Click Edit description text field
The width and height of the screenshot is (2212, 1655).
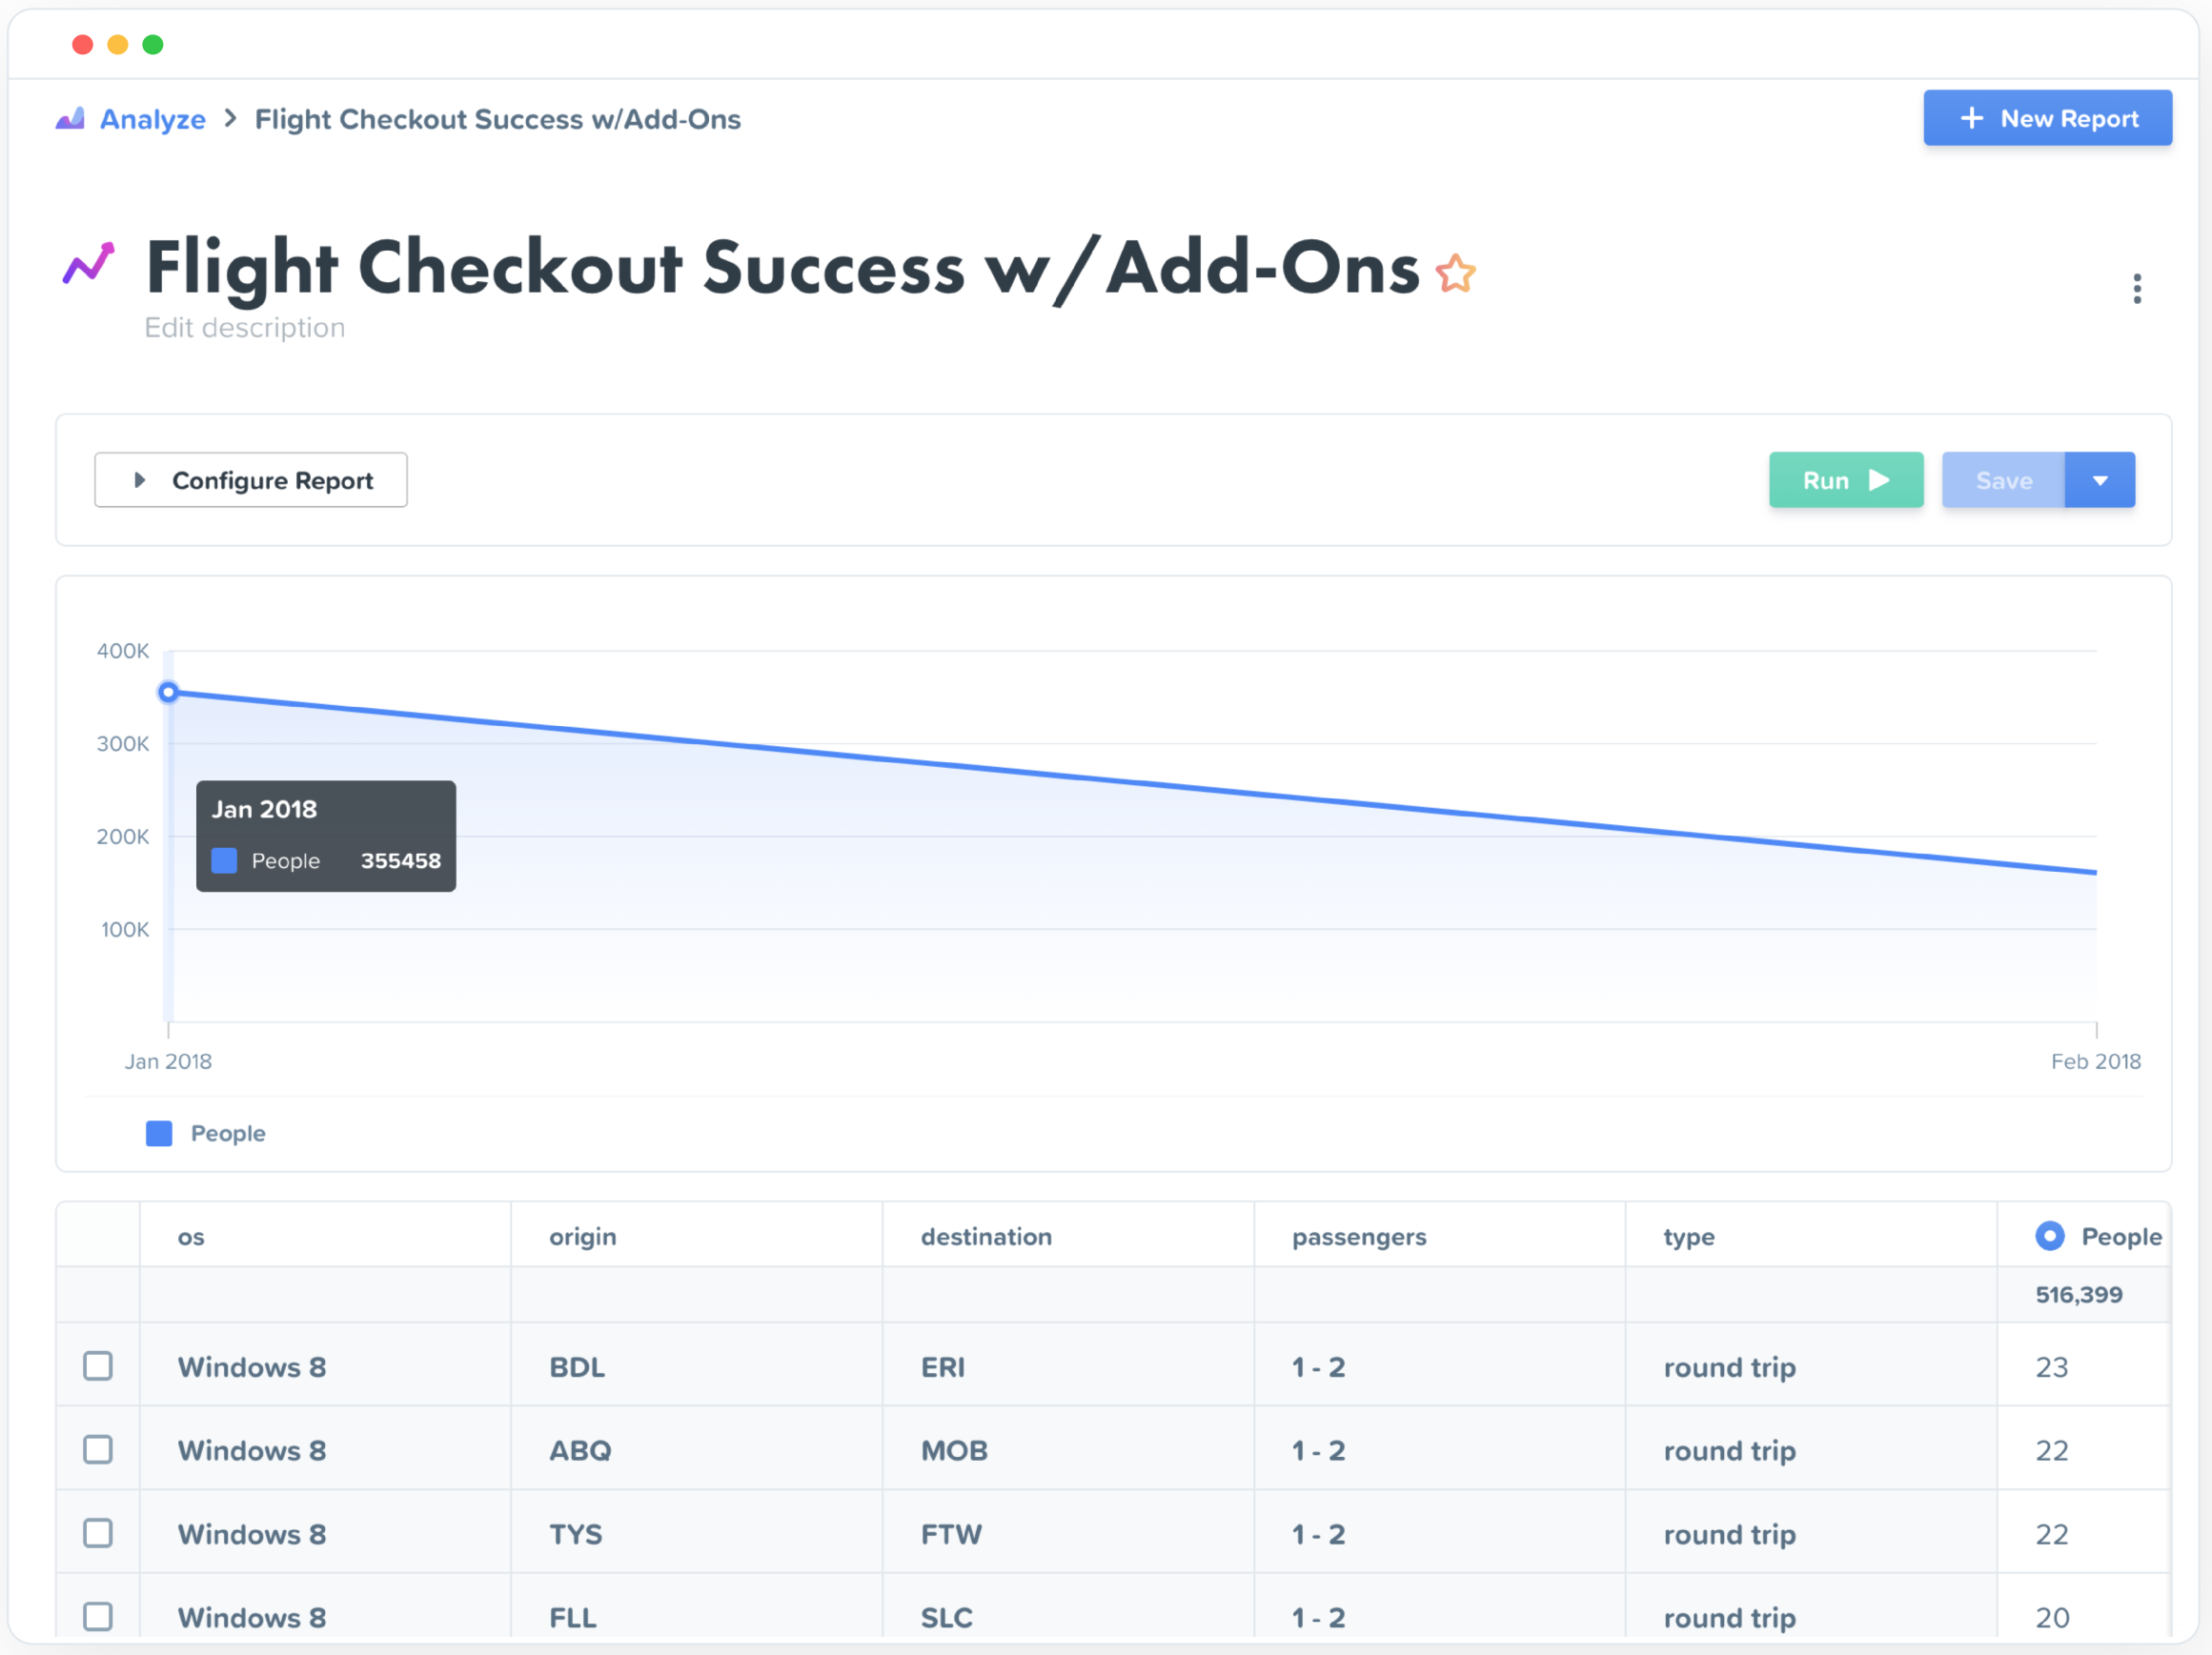(x=245, y=328)
